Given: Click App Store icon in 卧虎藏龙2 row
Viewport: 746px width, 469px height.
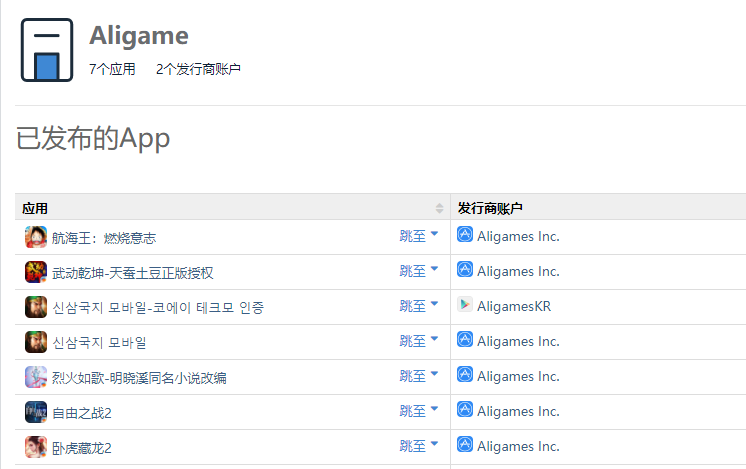Looking at the screenshot, I should point(465,444).
